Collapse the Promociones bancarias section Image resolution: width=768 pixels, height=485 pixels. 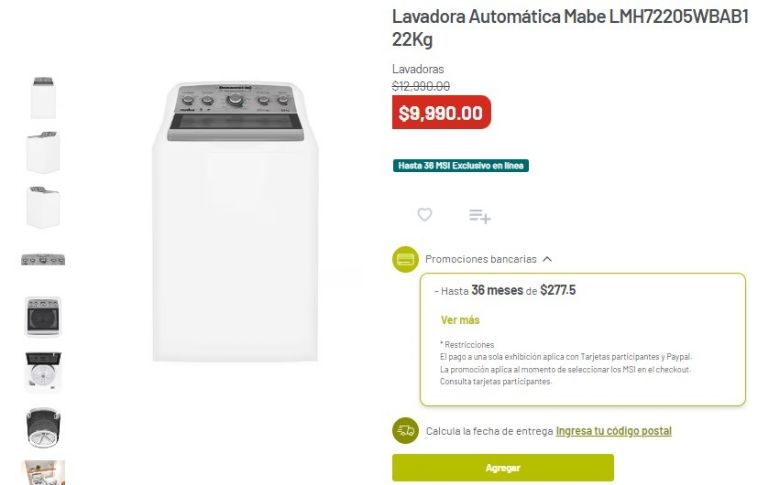click(547, 259)
